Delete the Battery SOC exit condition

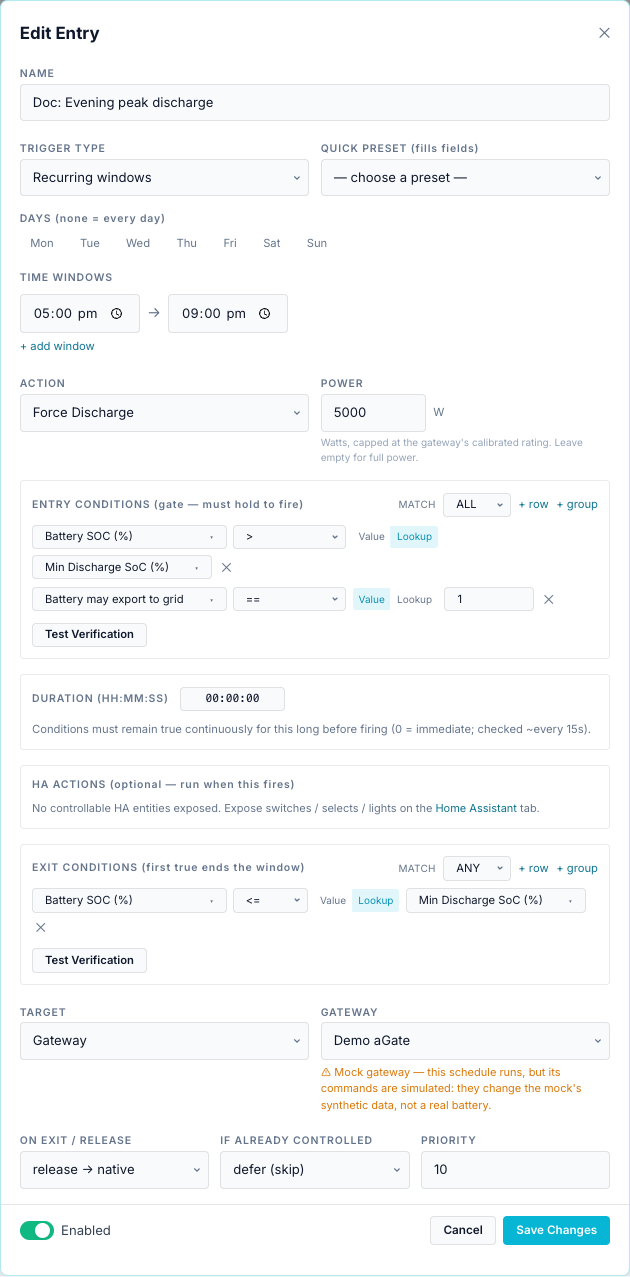point(41,927)
